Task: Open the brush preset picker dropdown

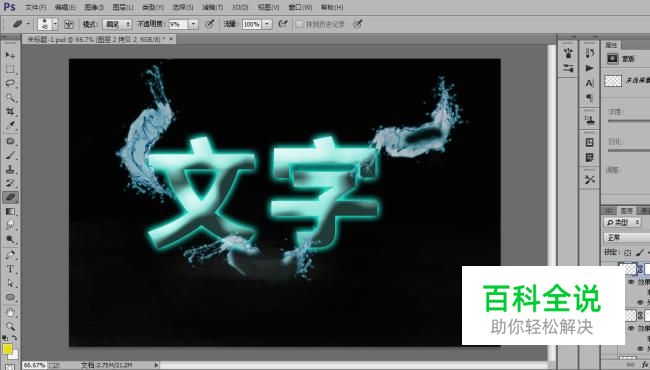Action: (55, 24)
